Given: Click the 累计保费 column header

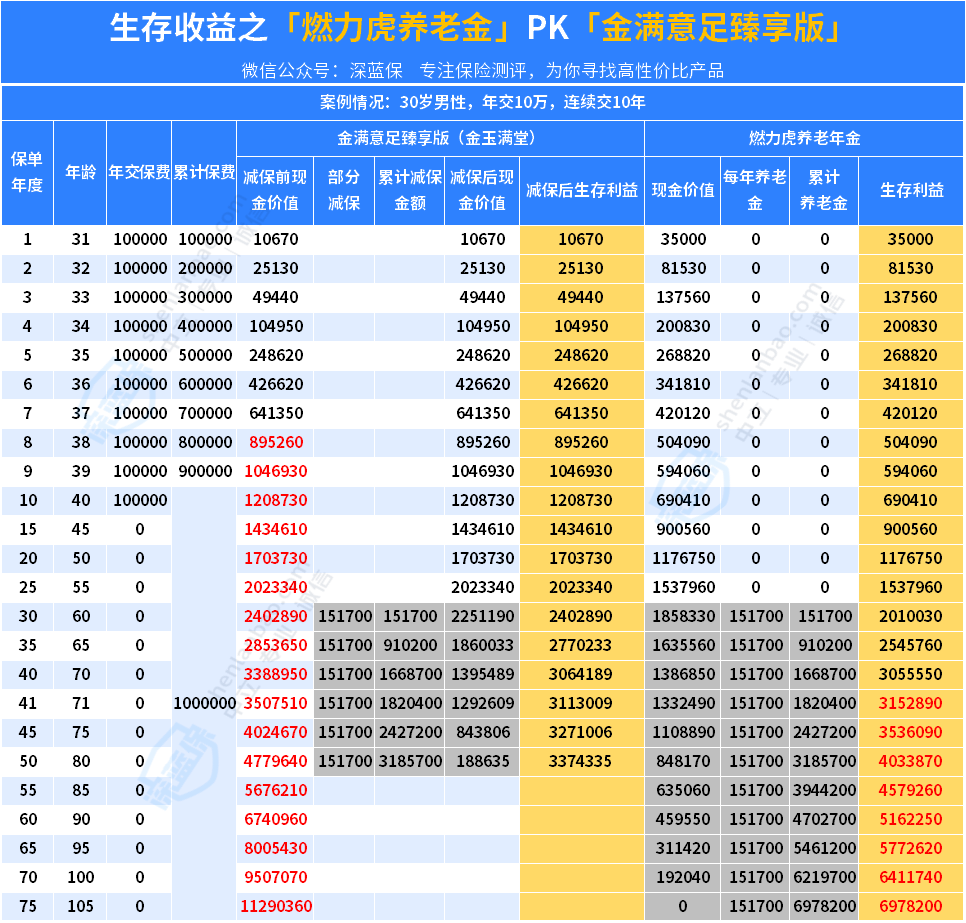Looking at the screenshot, I should point(204,173).
